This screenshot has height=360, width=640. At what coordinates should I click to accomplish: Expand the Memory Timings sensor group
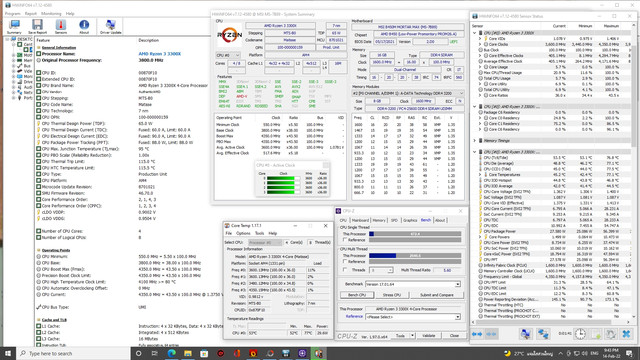coord(475,140)
